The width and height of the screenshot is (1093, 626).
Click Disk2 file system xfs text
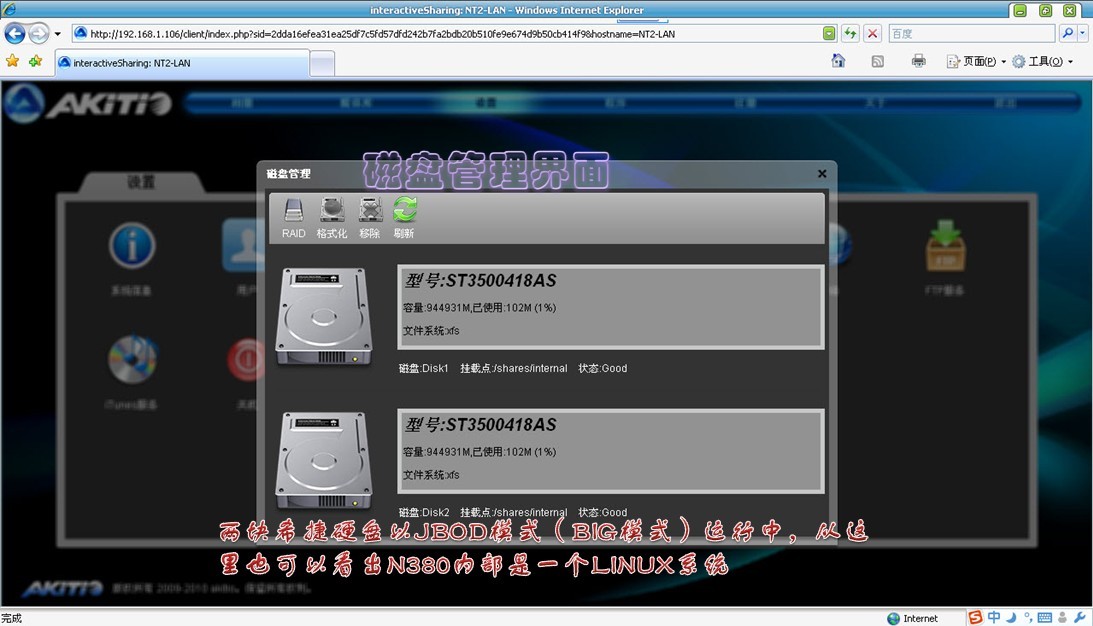point(431,475)
